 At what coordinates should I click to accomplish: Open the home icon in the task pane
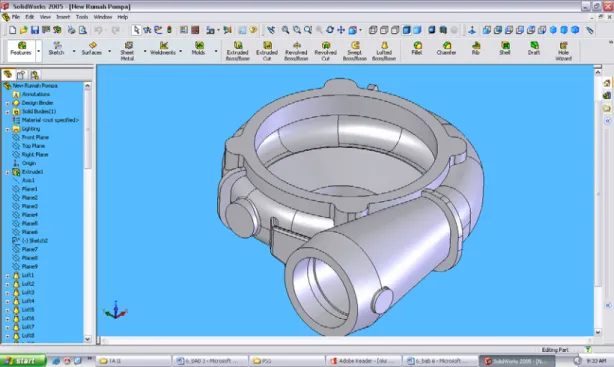[x=607, y=83]
